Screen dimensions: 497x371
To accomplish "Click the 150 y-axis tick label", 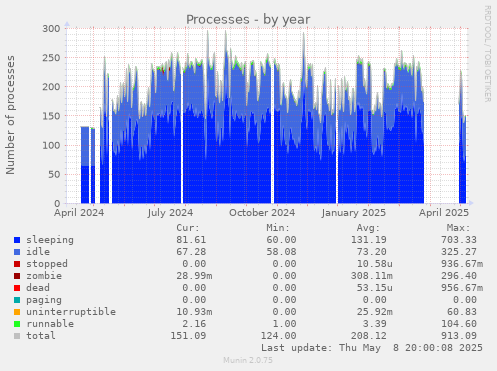I will [x=51, y=116].
